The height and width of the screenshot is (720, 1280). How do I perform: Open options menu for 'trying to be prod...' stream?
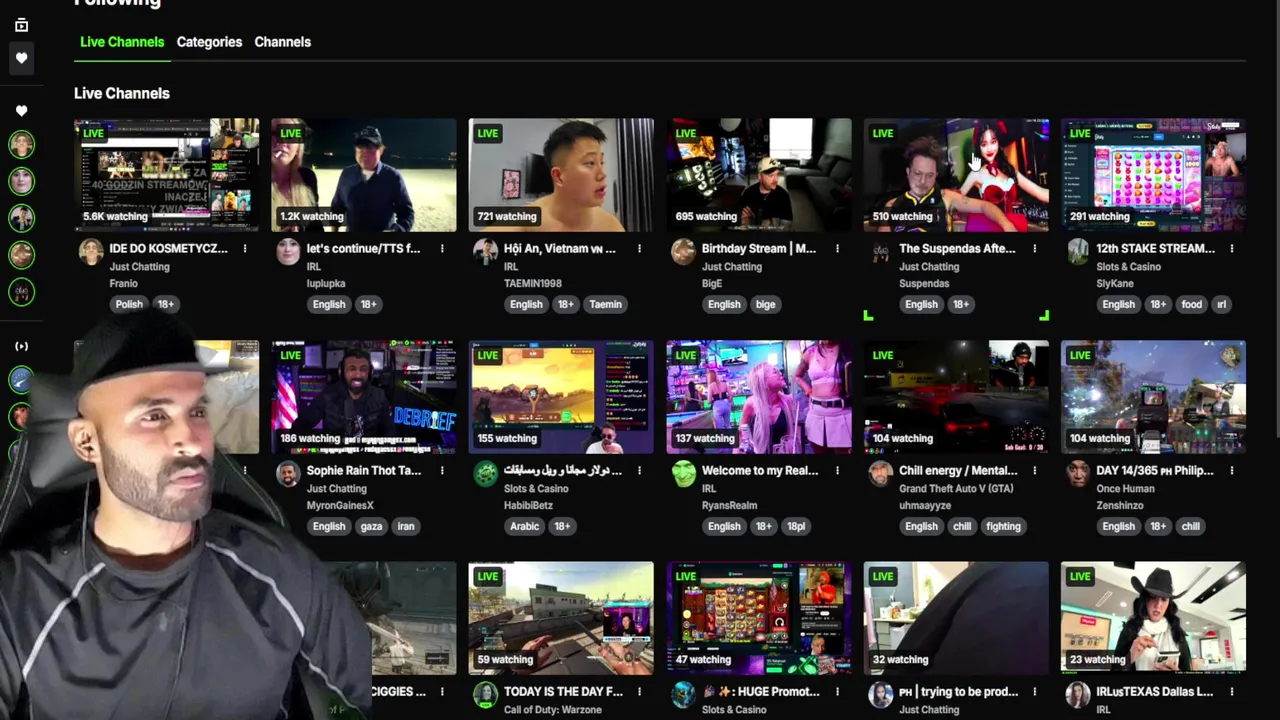[1034, 691]
